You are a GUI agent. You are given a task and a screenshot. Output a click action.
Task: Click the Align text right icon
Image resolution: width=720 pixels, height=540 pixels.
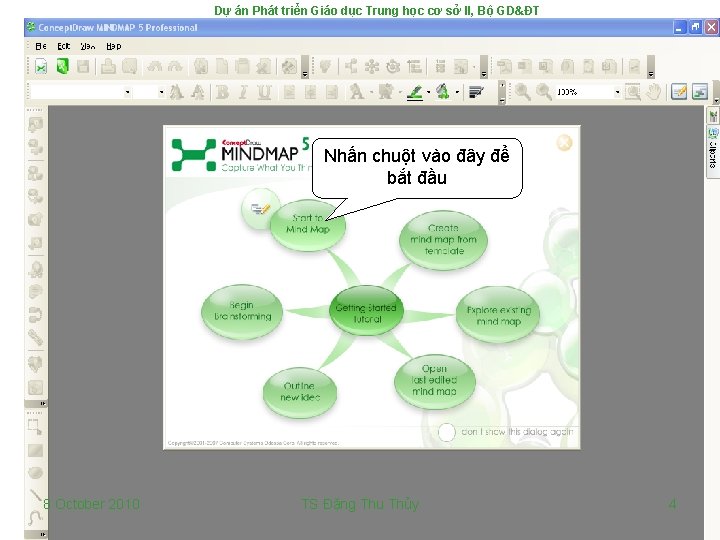point(332,92)
